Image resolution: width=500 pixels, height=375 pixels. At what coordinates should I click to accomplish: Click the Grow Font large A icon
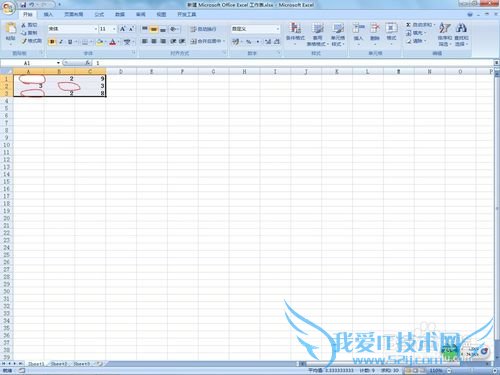tap(122, 29)
